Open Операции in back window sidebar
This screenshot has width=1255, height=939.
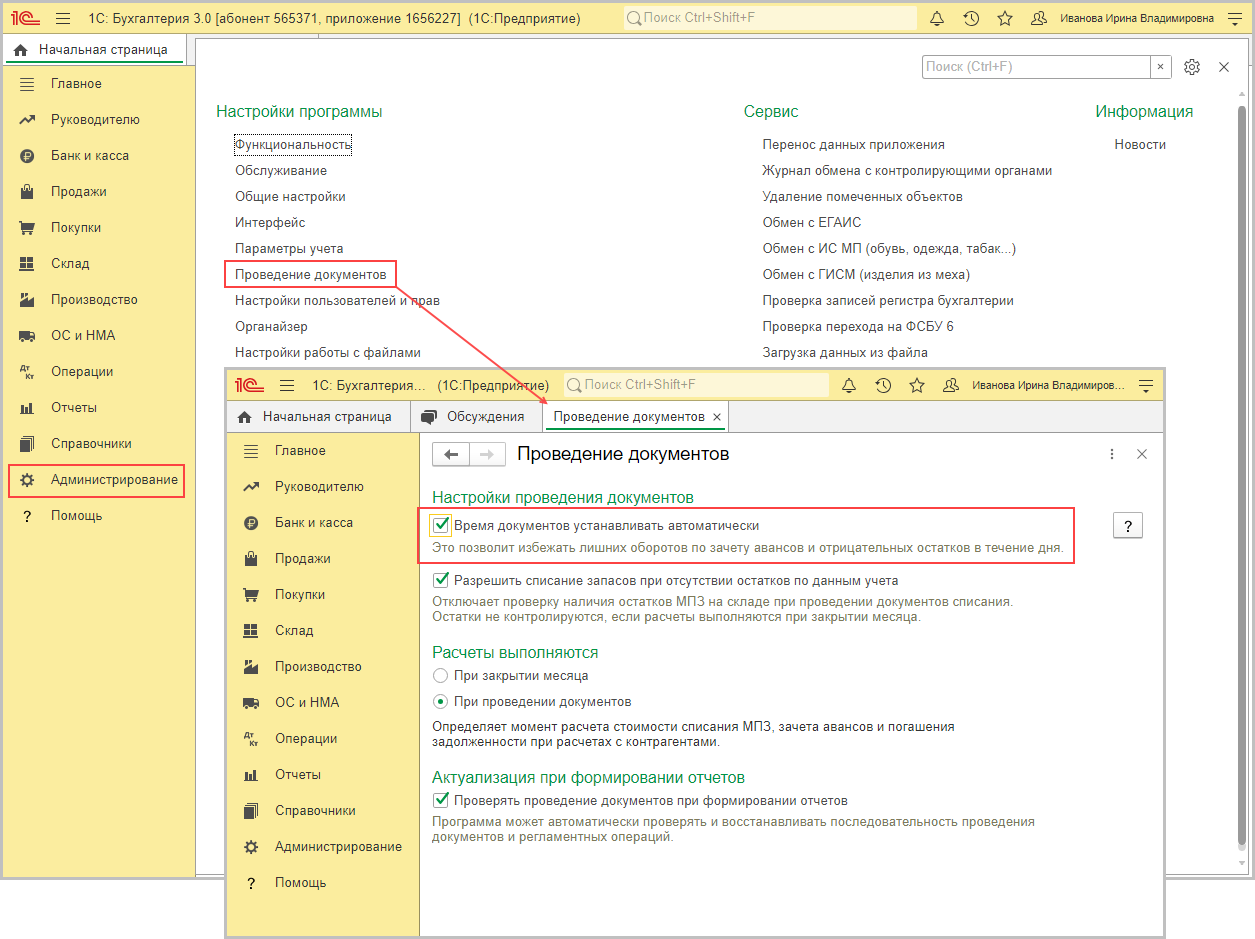[82, 372]
